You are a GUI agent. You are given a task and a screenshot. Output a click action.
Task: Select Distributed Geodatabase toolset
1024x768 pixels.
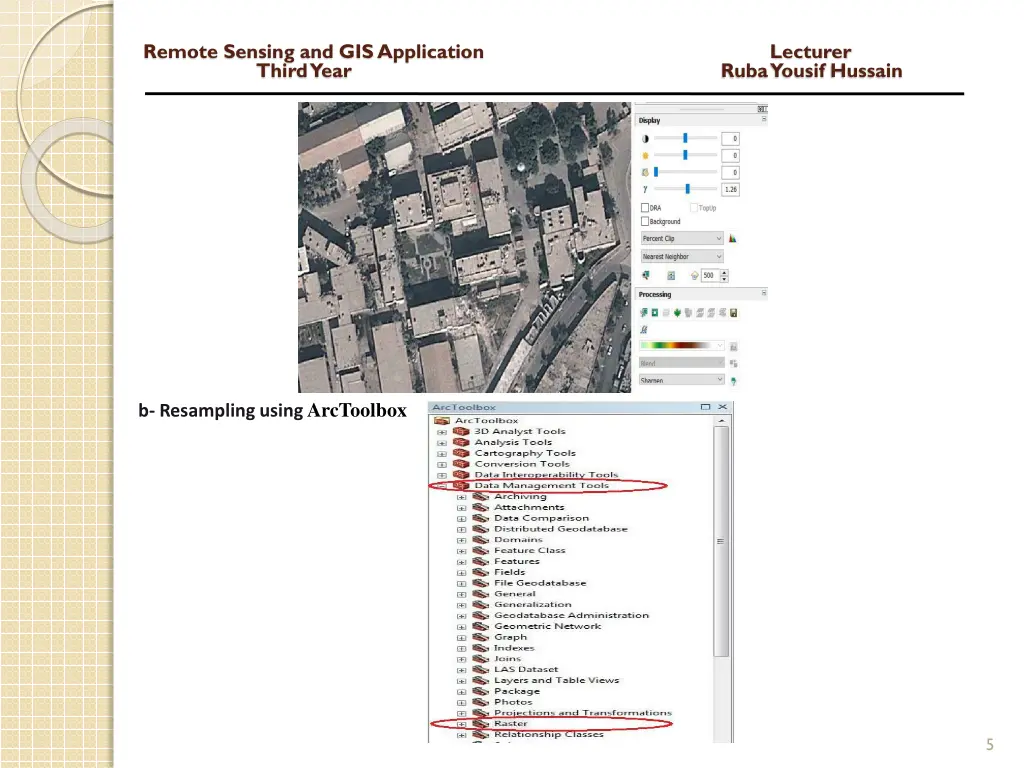560,529
